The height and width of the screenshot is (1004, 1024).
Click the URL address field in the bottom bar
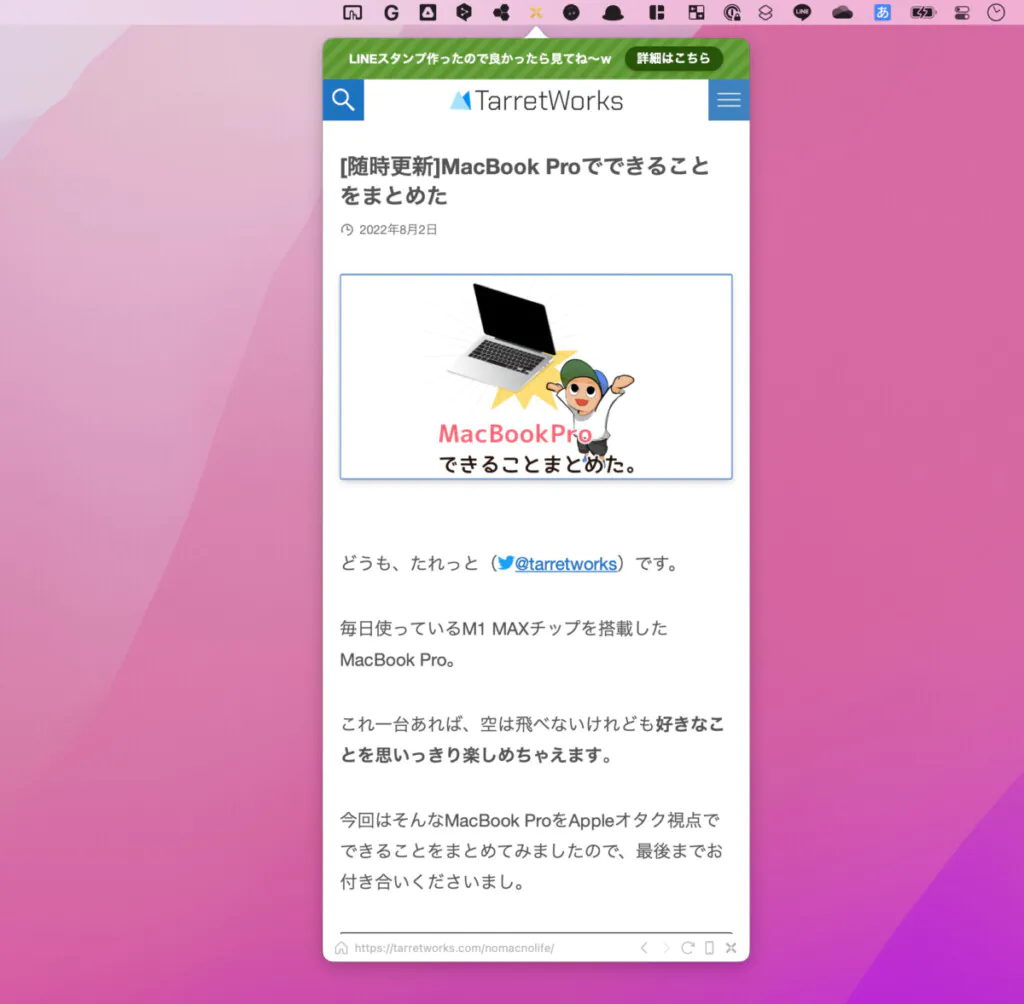(454, 948)
